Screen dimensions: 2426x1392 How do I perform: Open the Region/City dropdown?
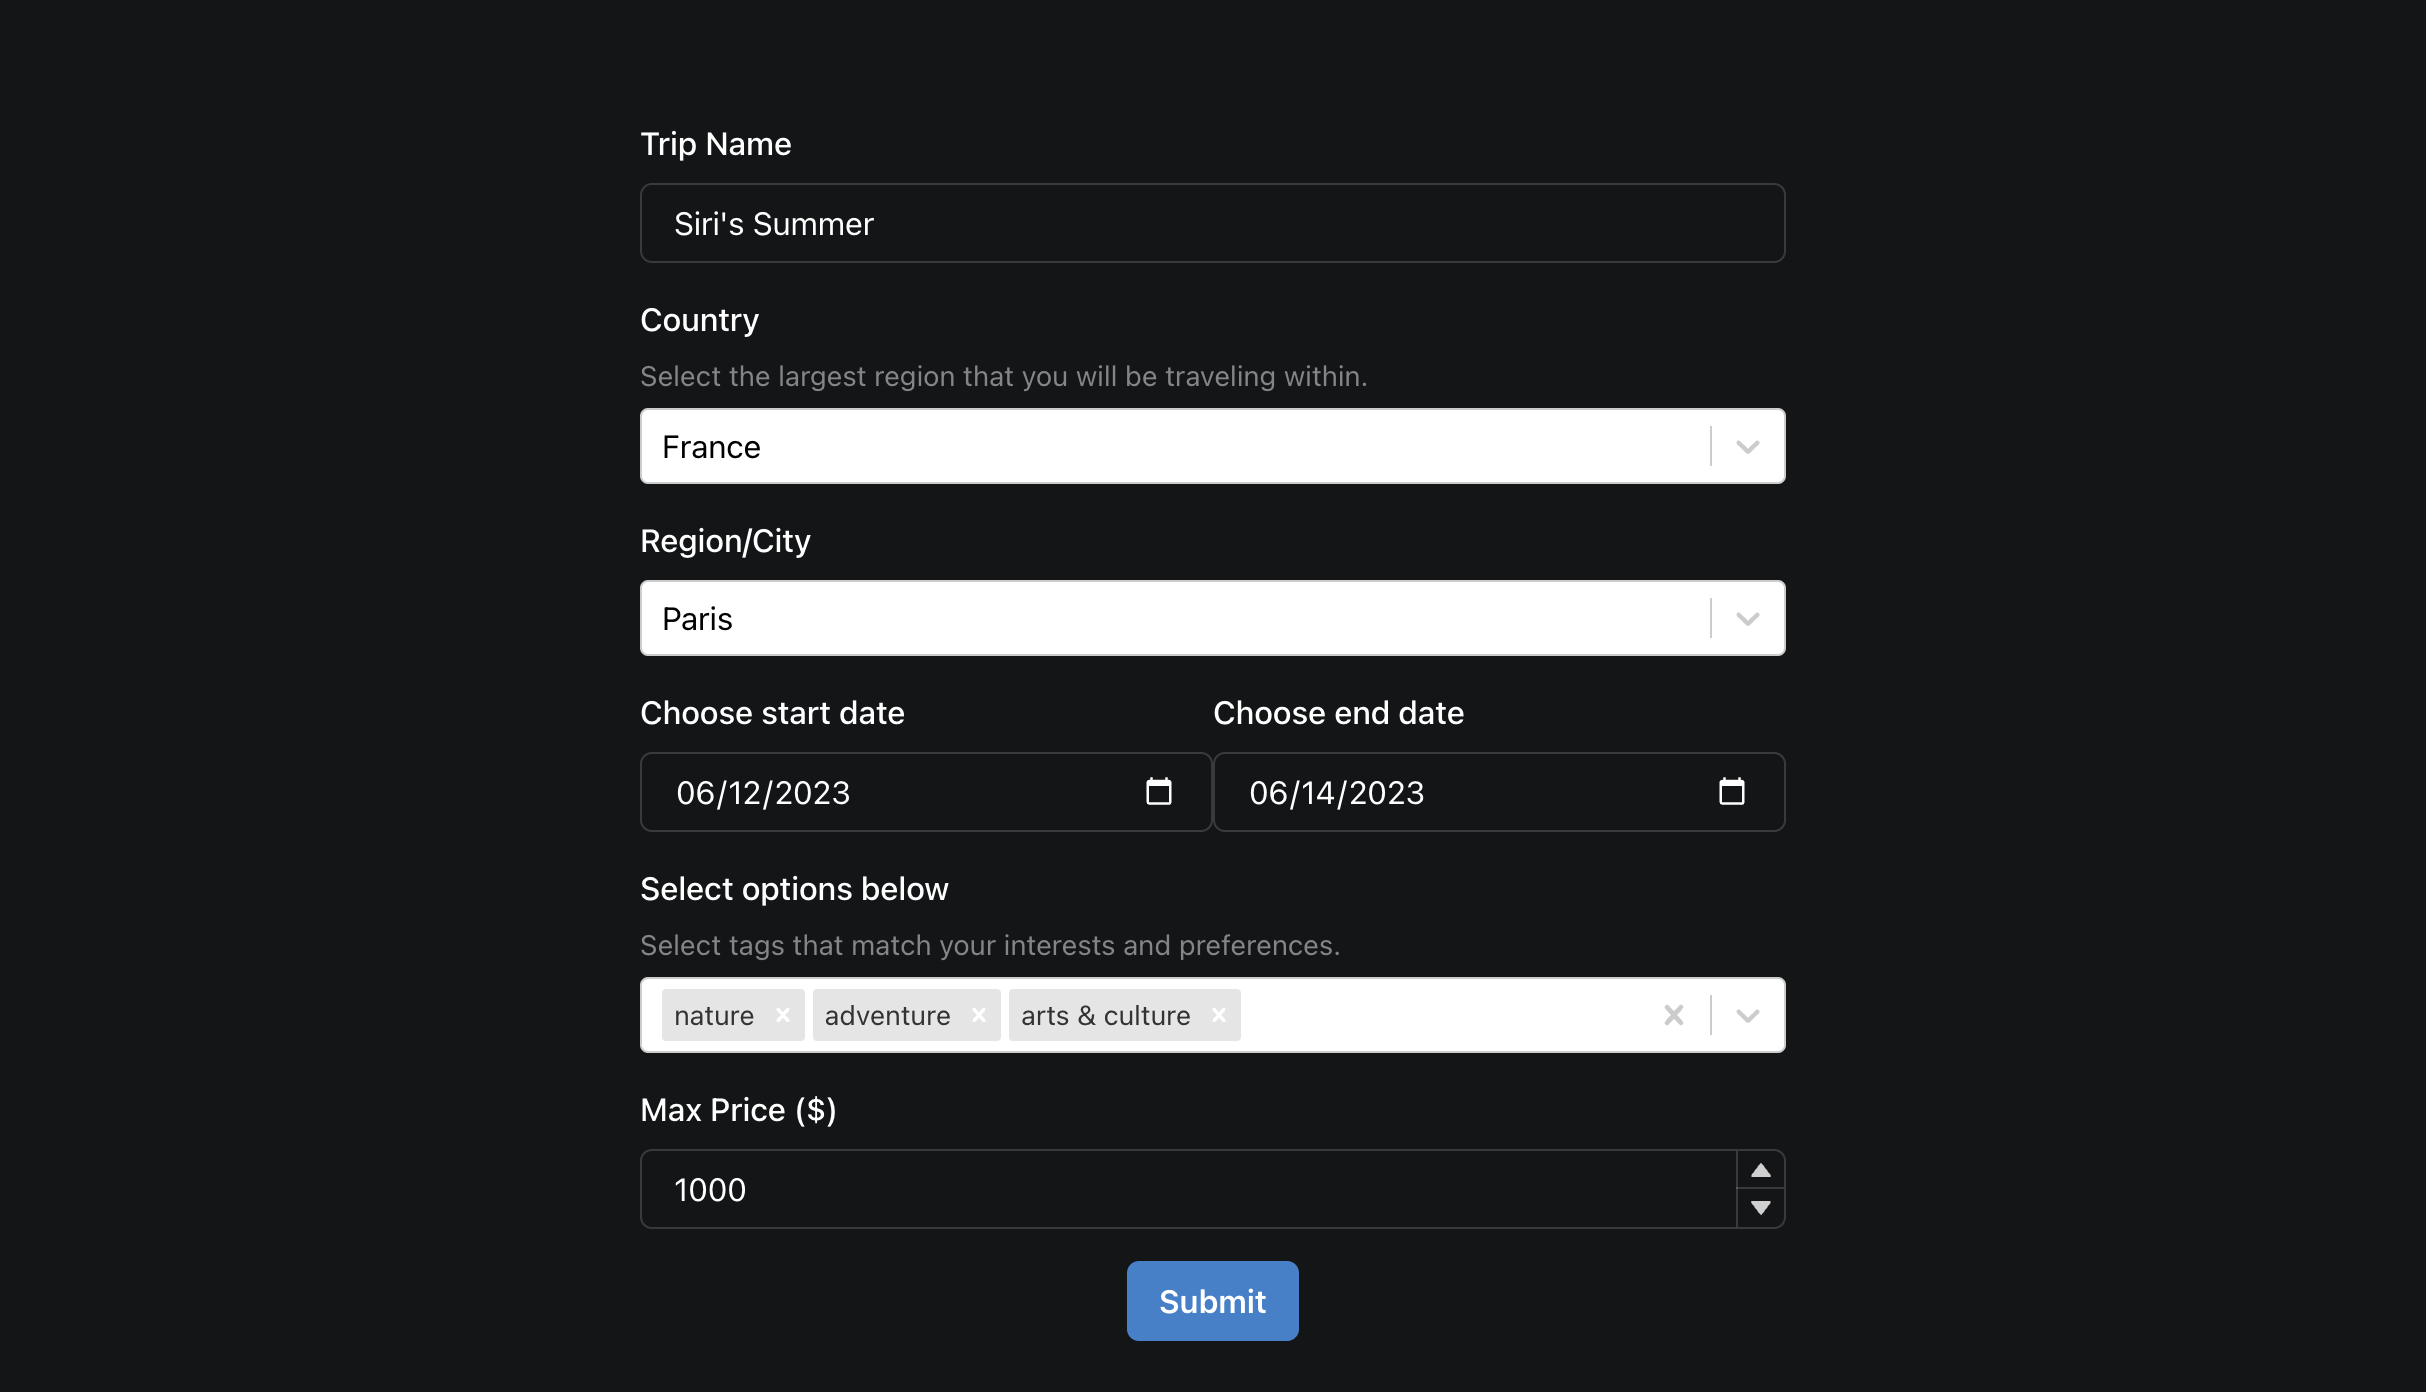pos(1746,618)
